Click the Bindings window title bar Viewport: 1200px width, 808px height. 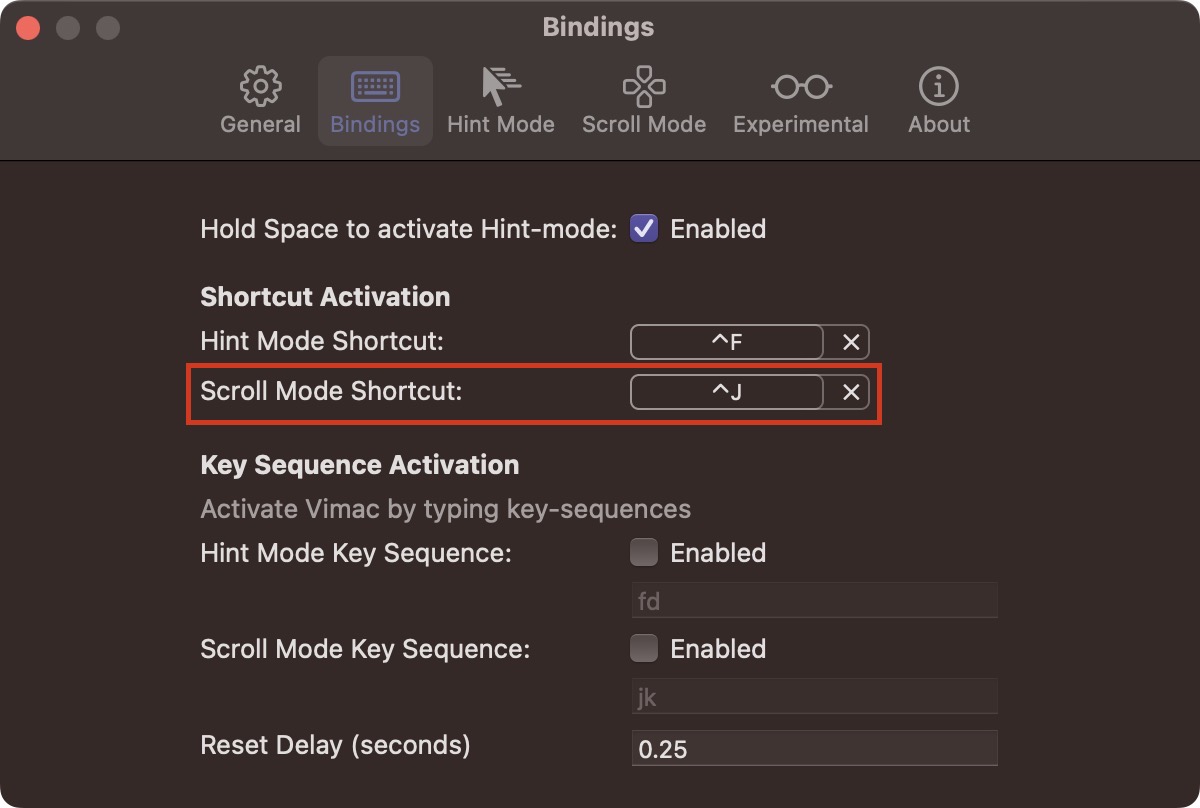click(599, 27)
